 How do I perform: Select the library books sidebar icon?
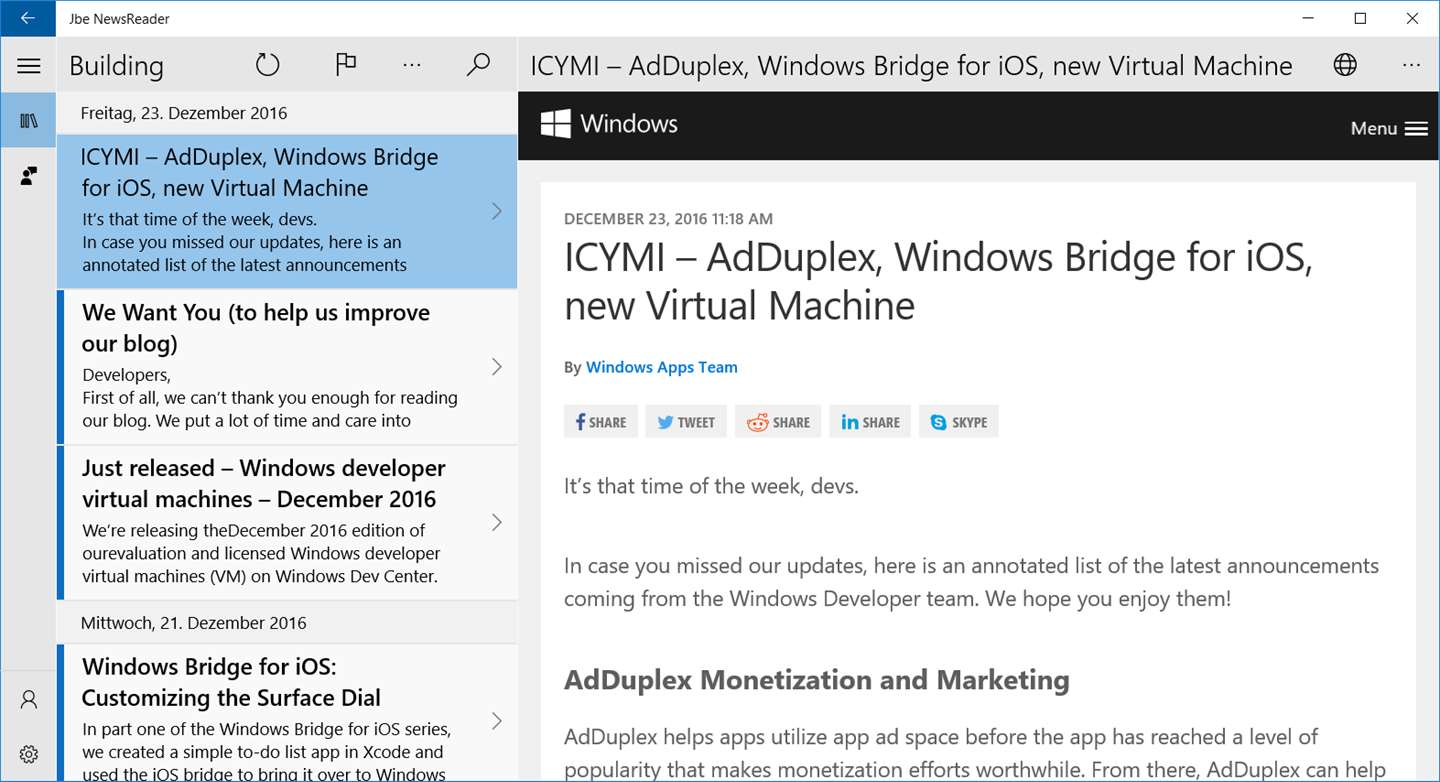(29, 121)
